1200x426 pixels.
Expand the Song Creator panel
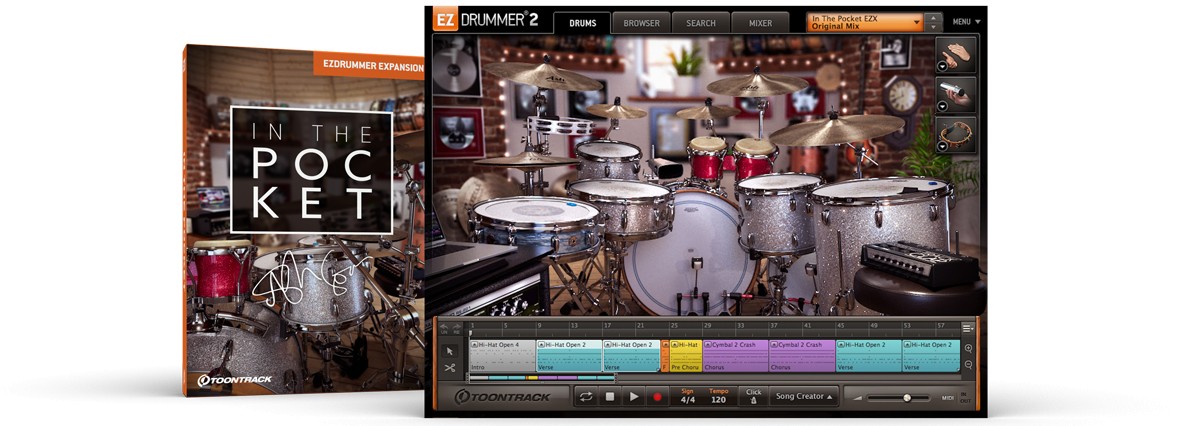[x=805, y=397]
